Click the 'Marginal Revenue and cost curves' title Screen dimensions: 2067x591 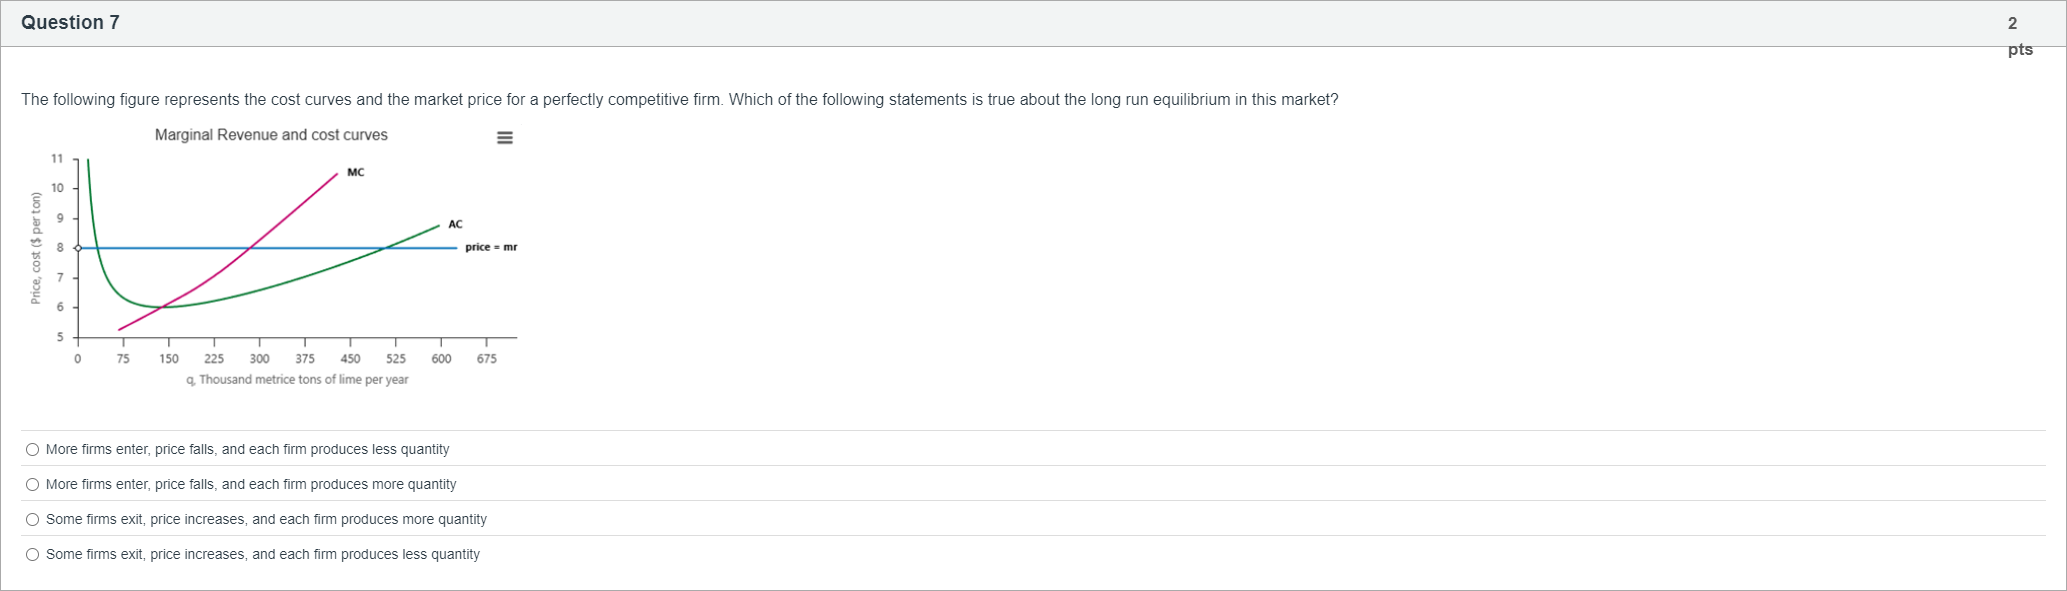point(271,135)
